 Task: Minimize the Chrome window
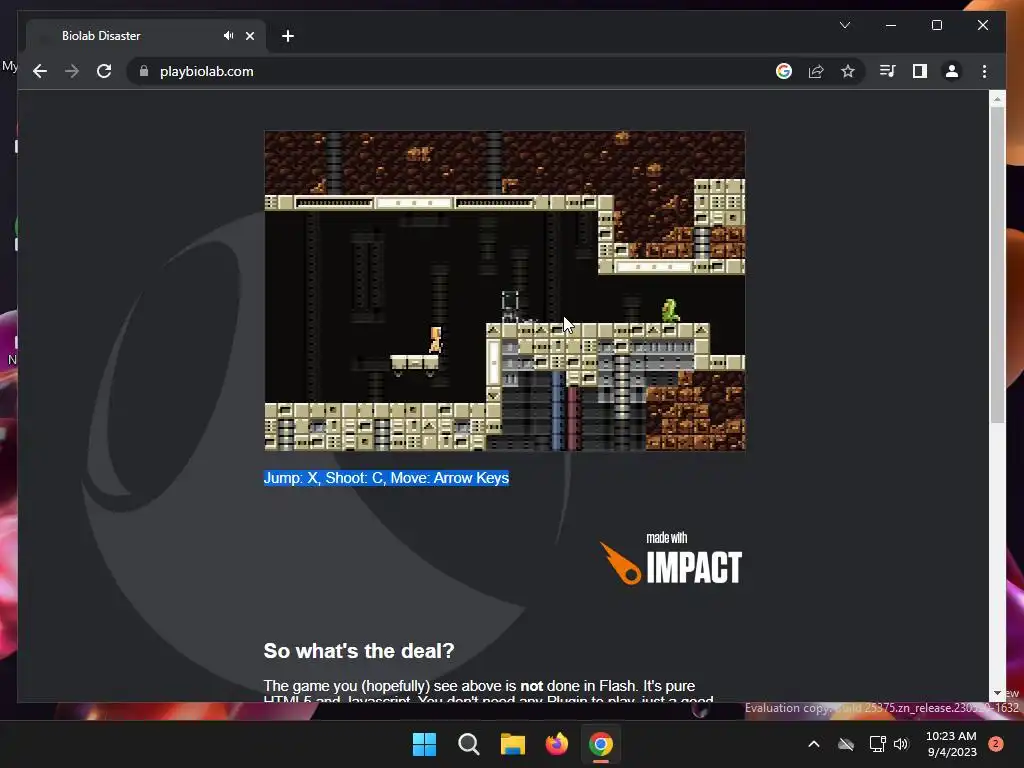click(891, 25)
